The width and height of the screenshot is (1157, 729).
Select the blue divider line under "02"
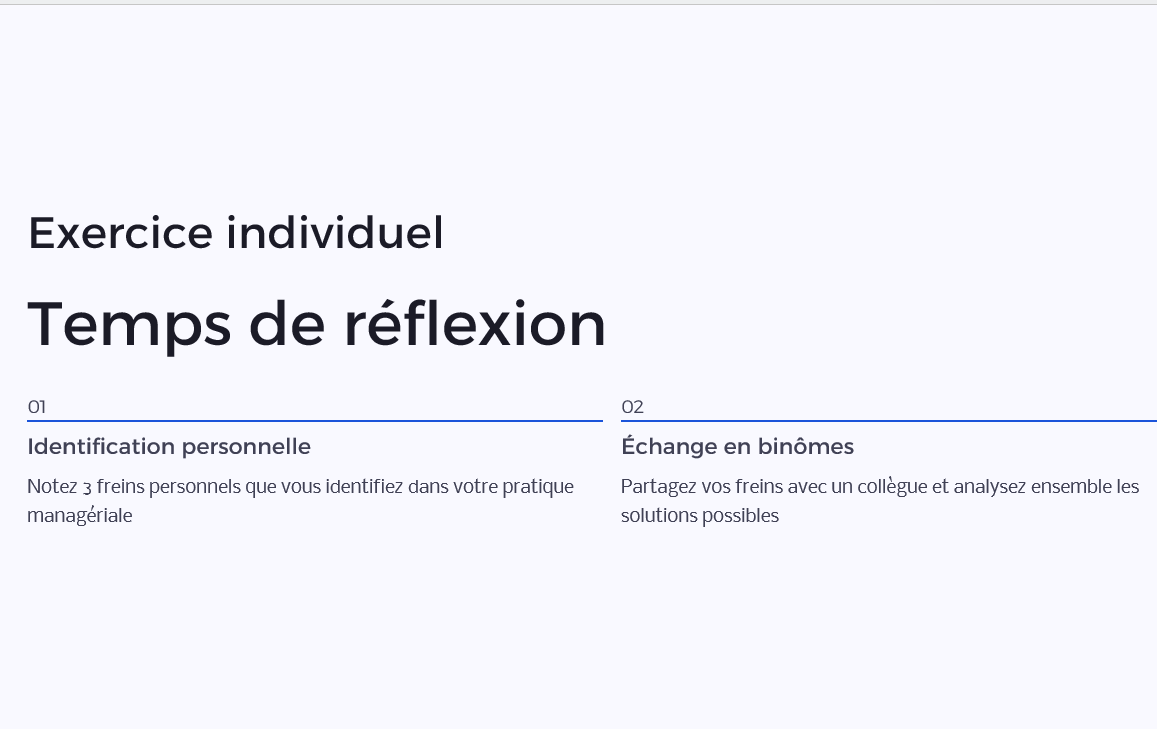[x=888, y=421]
